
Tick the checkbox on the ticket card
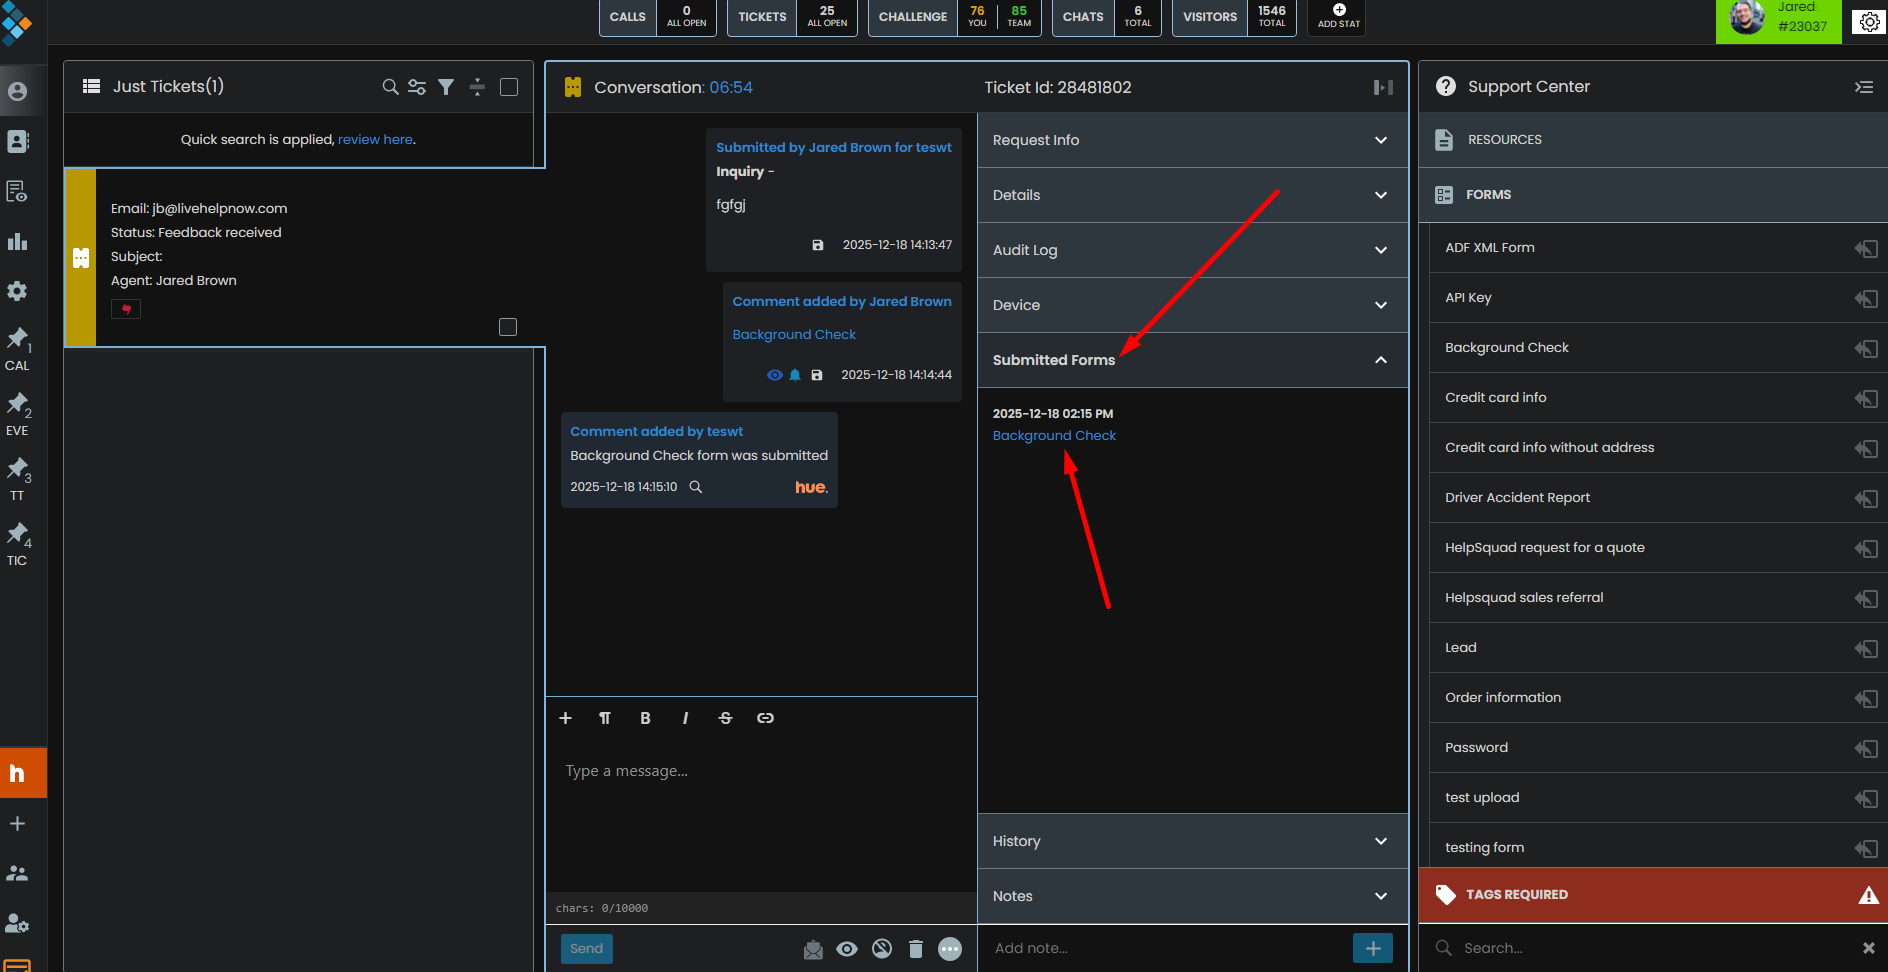click(508, 327)
